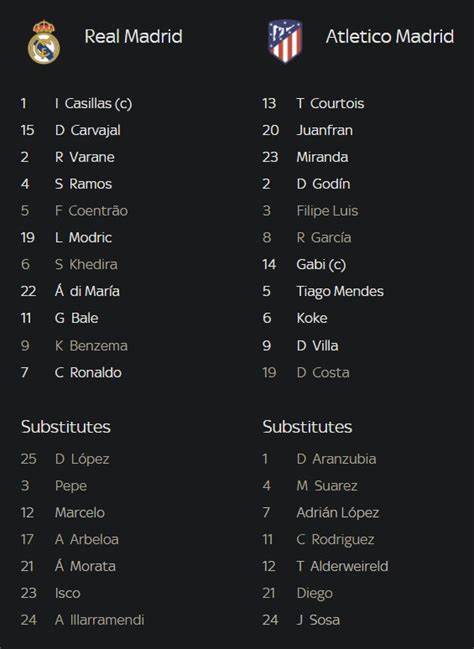The width and height of the screenshot is (474, 649).
Task: Click the Atletico Madrid club crest
Action: [285, 41]
